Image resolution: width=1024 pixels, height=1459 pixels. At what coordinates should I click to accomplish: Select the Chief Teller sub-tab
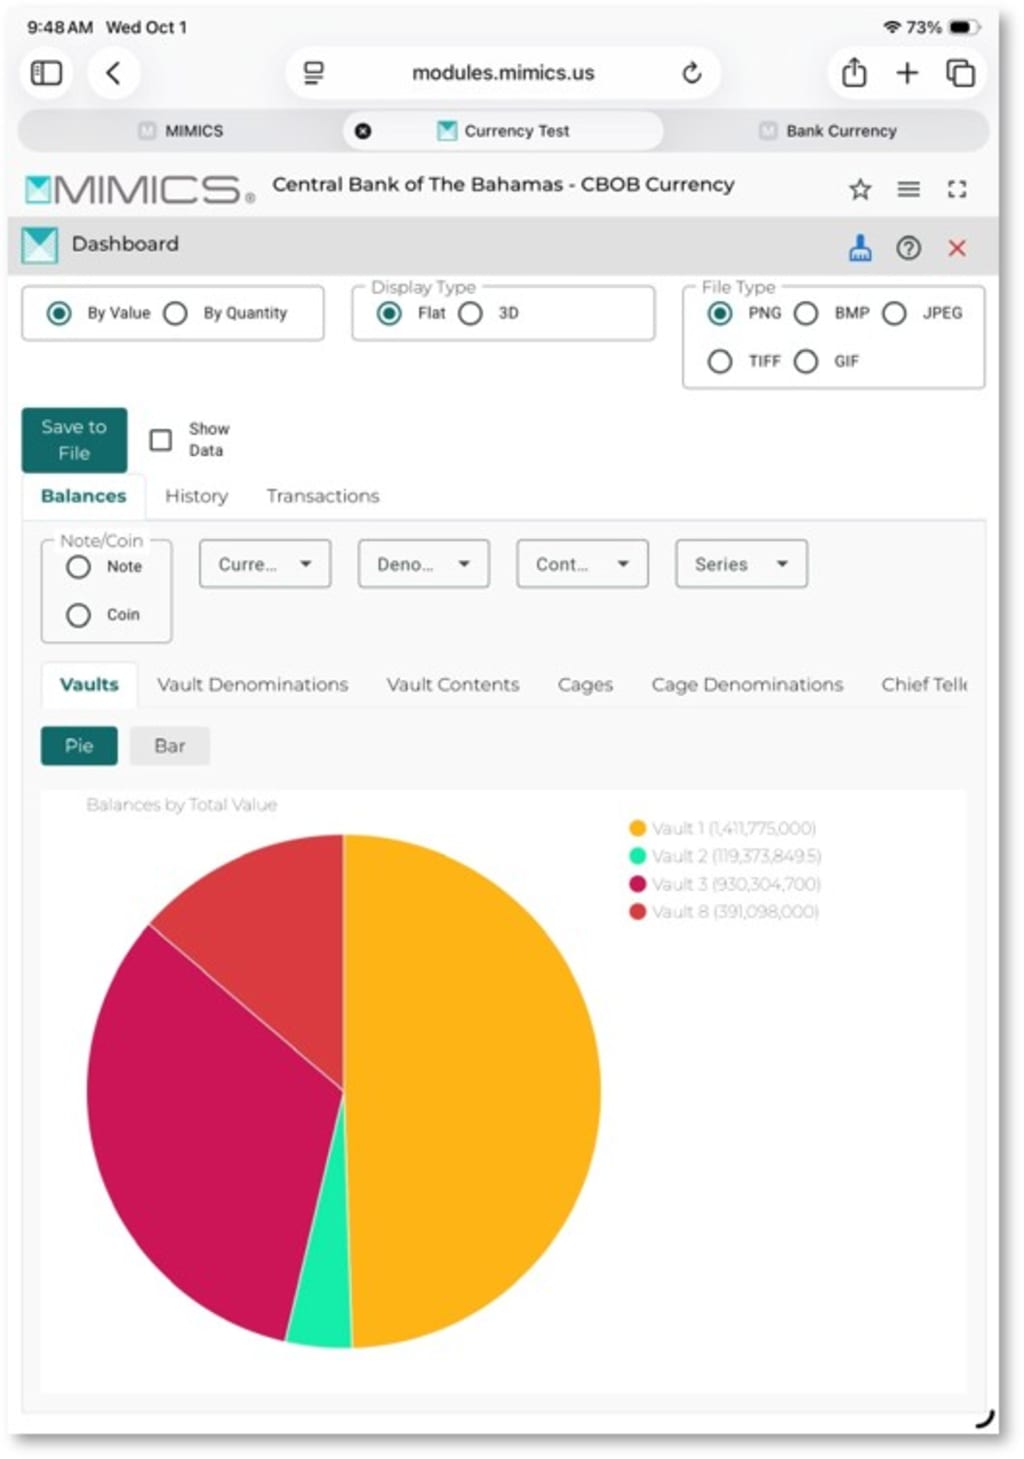coord(924,685)
